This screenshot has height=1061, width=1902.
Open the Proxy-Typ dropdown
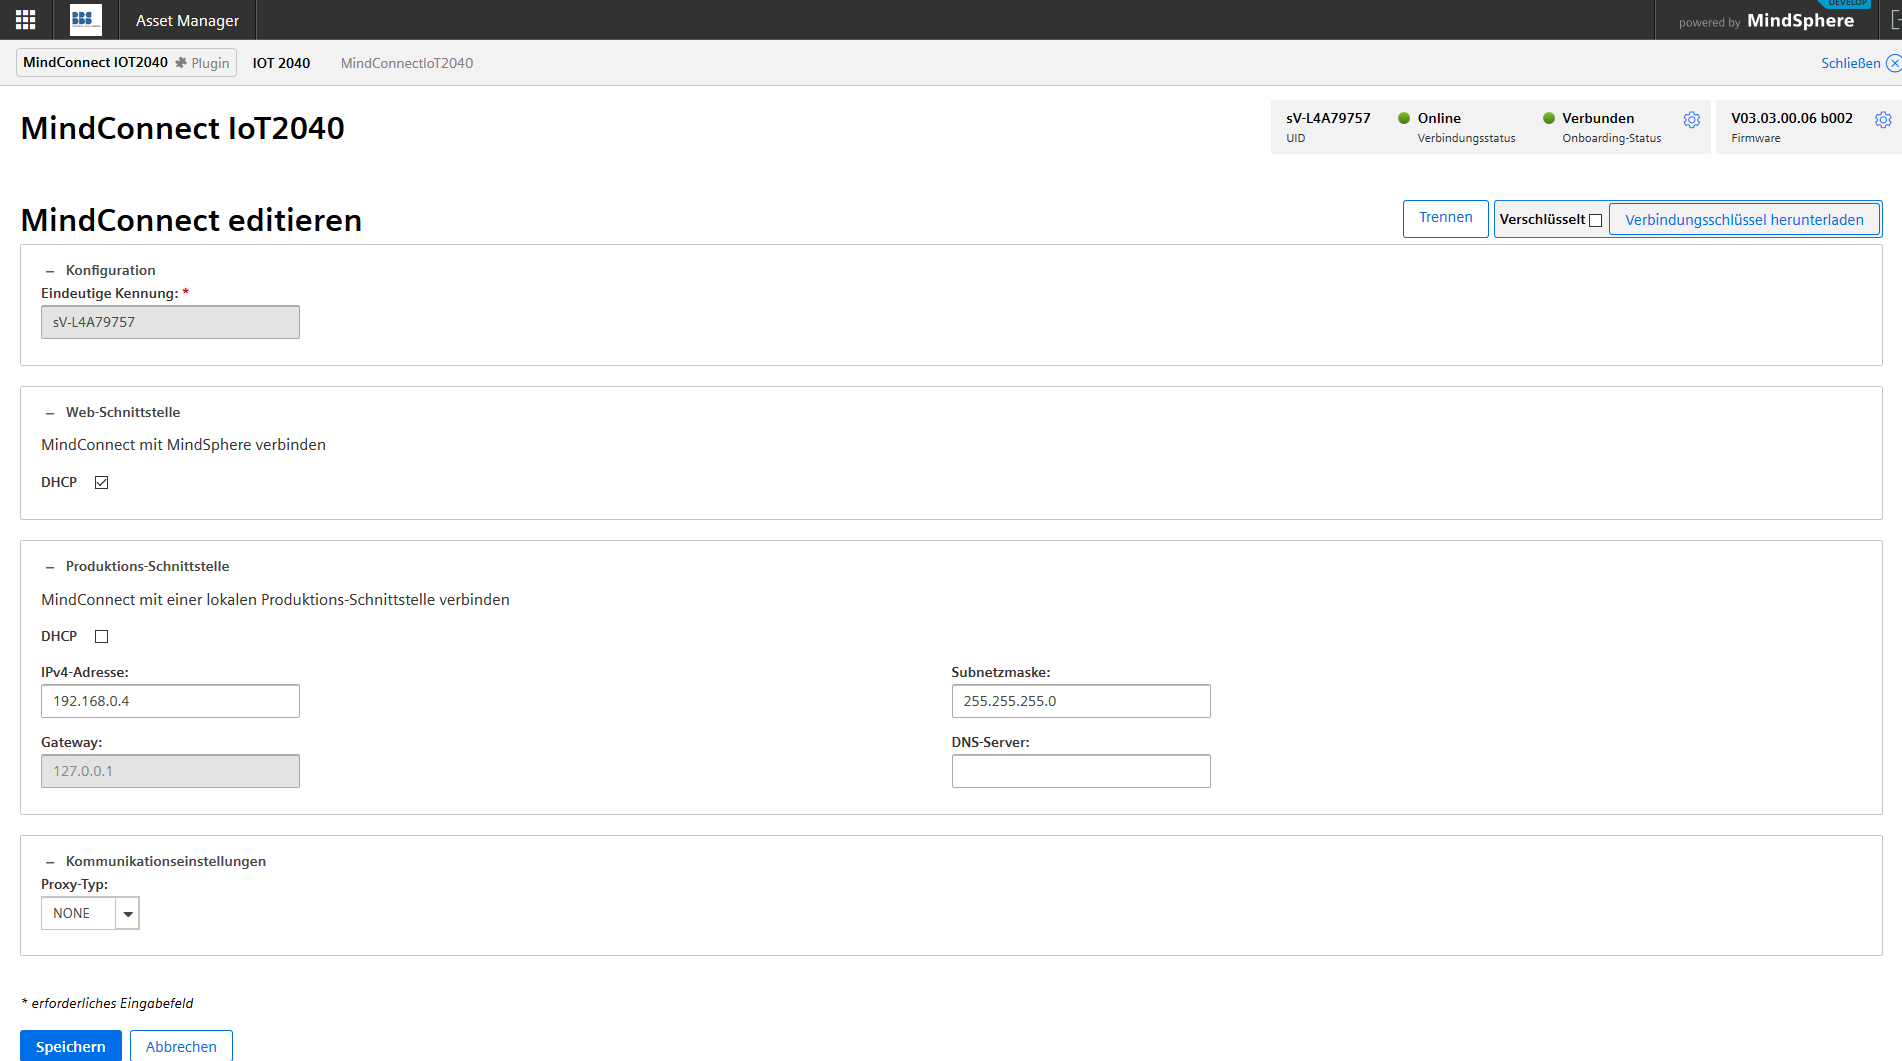pos(127,913)
